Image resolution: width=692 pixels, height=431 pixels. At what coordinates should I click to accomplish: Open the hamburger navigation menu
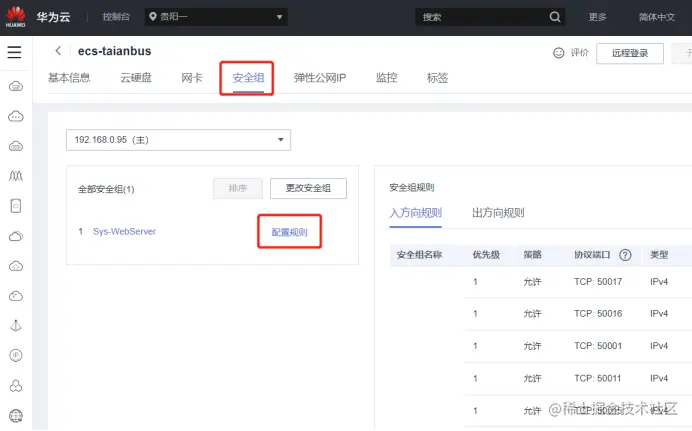tap(14, 52)
